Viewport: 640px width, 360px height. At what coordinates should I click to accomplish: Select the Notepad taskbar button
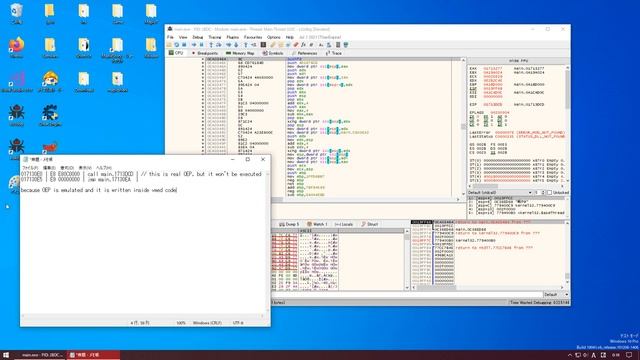point(93,355)
